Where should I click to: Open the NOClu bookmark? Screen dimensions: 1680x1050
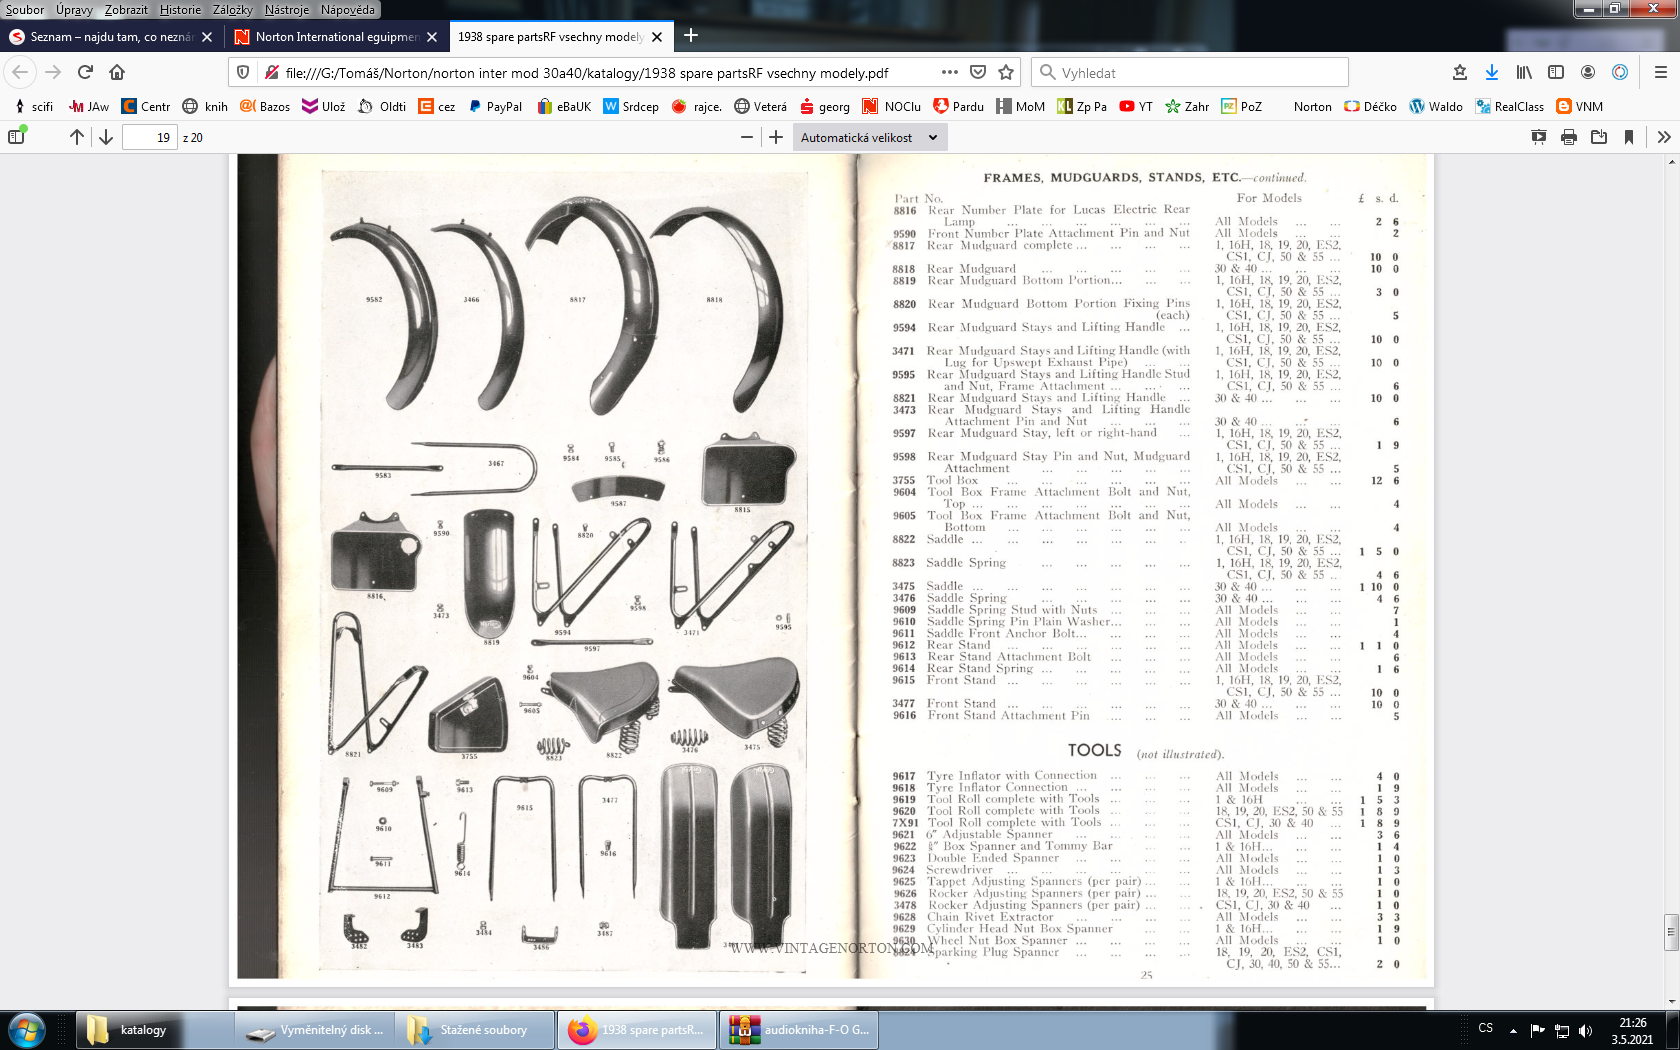pos(892,106)
